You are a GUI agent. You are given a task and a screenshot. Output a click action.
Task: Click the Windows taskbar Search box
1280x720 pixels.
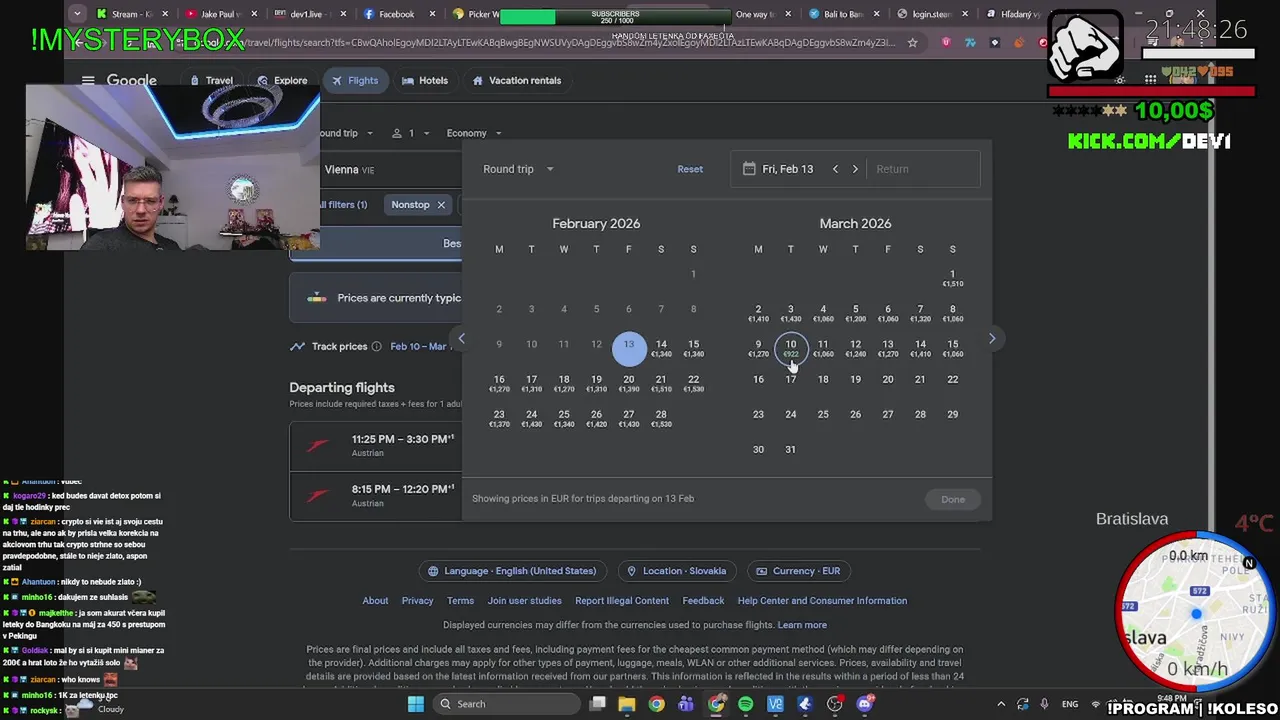click(x=509, y=704)
